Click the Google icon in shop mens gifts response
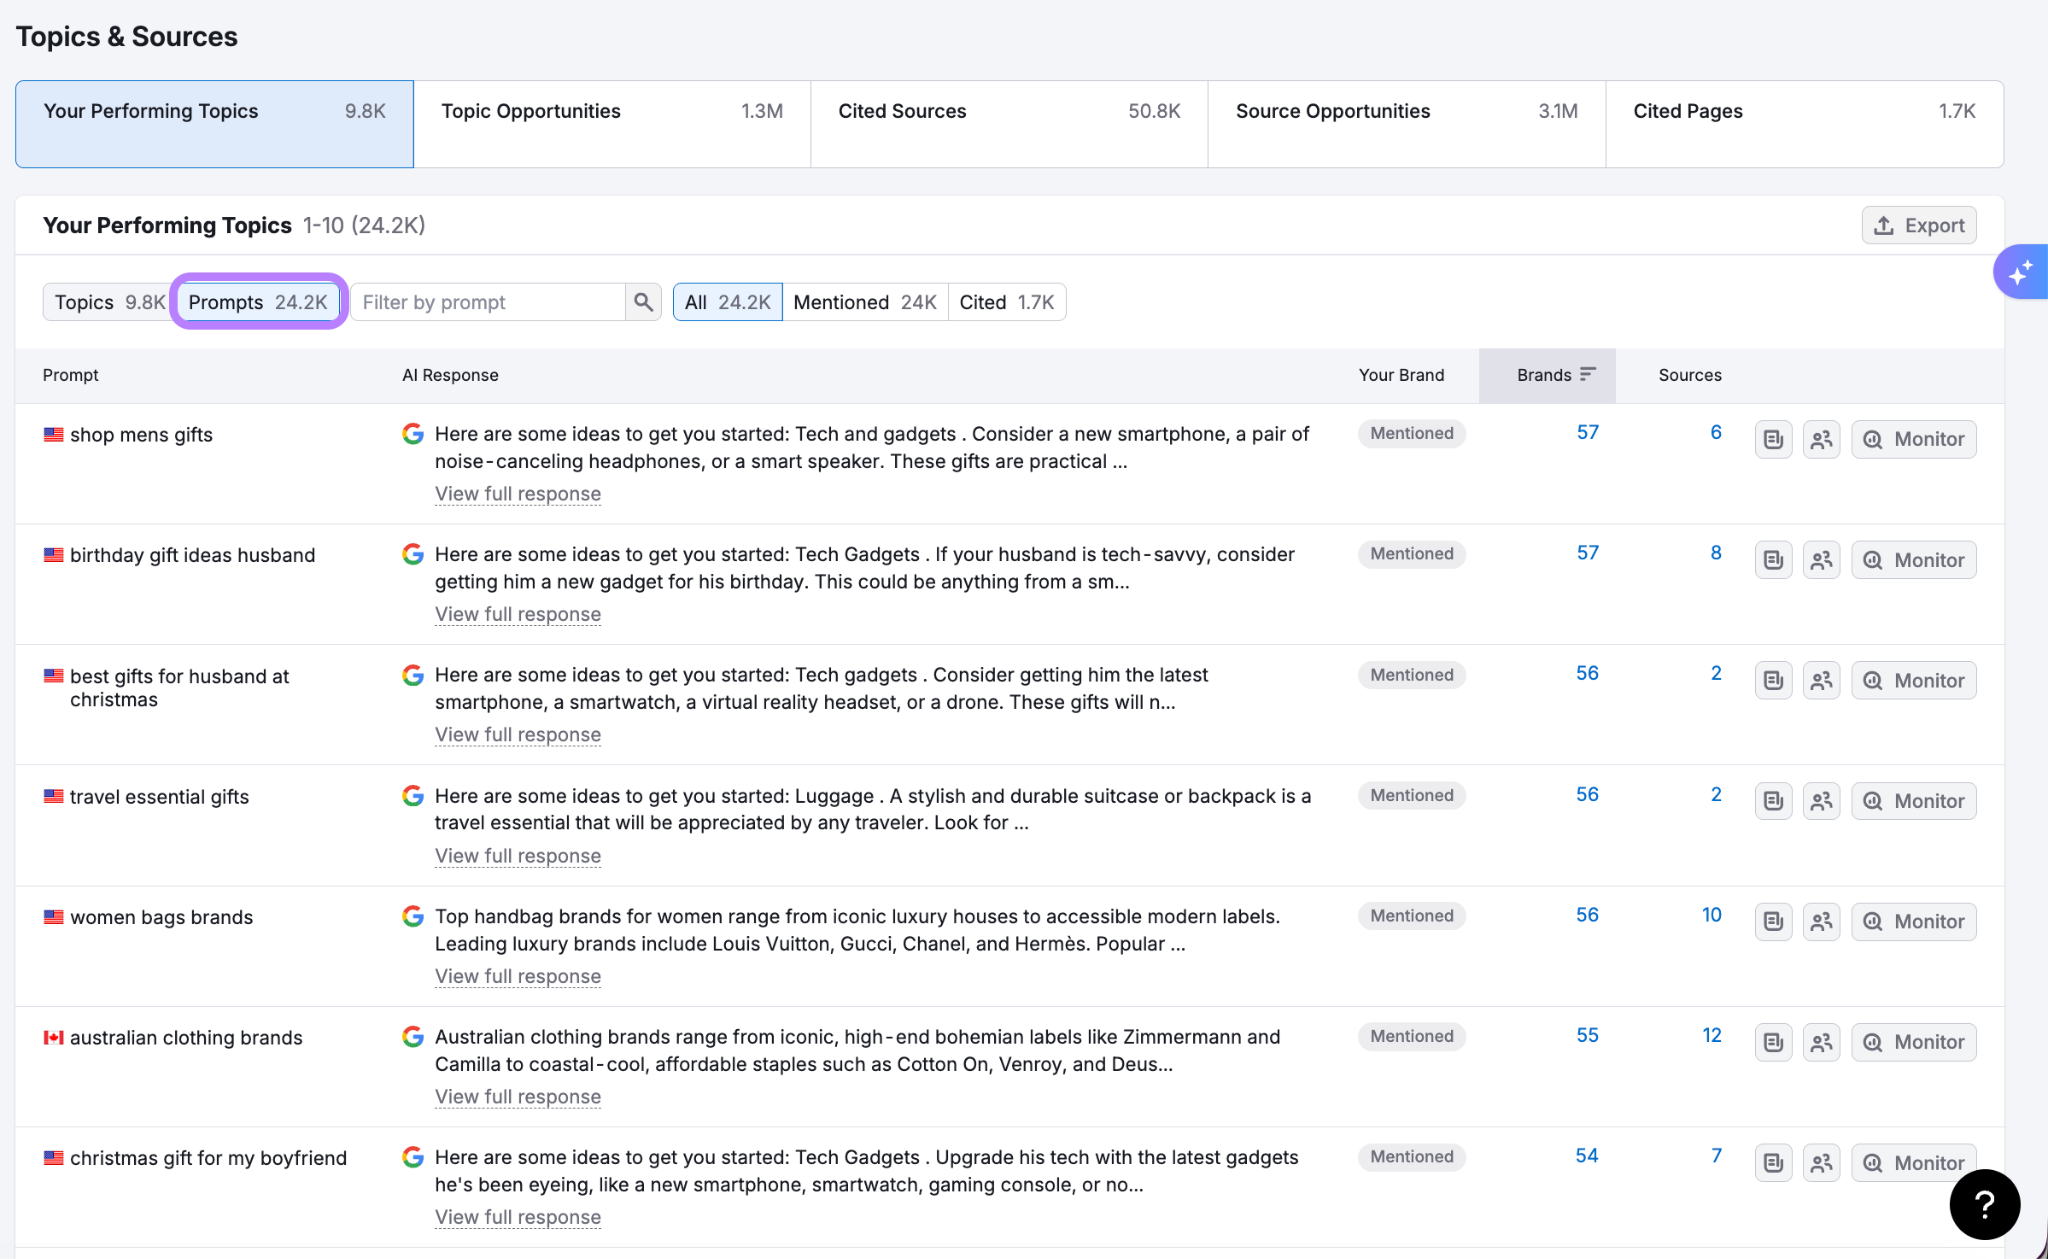 tap(413, 433)
